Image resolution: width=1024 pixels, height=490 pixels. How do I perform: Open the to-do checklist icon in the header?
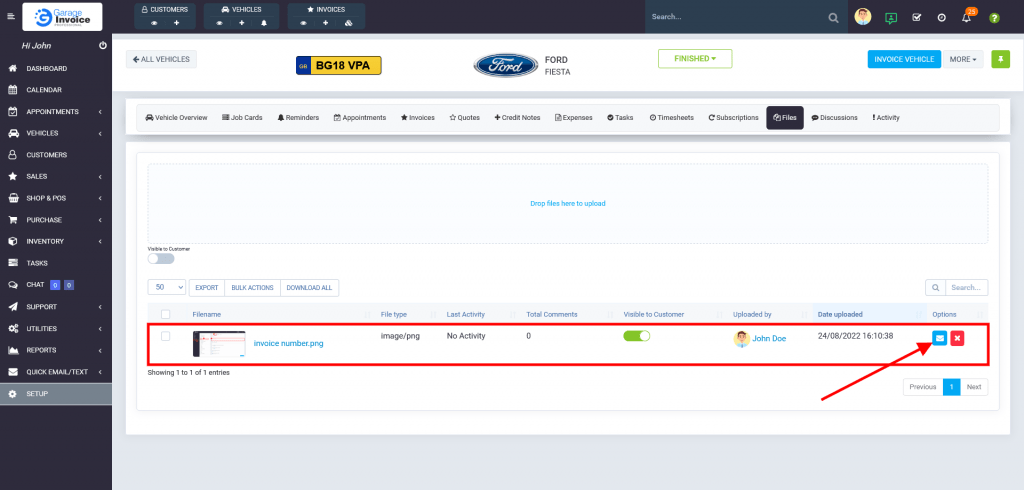tap(916, 18)
